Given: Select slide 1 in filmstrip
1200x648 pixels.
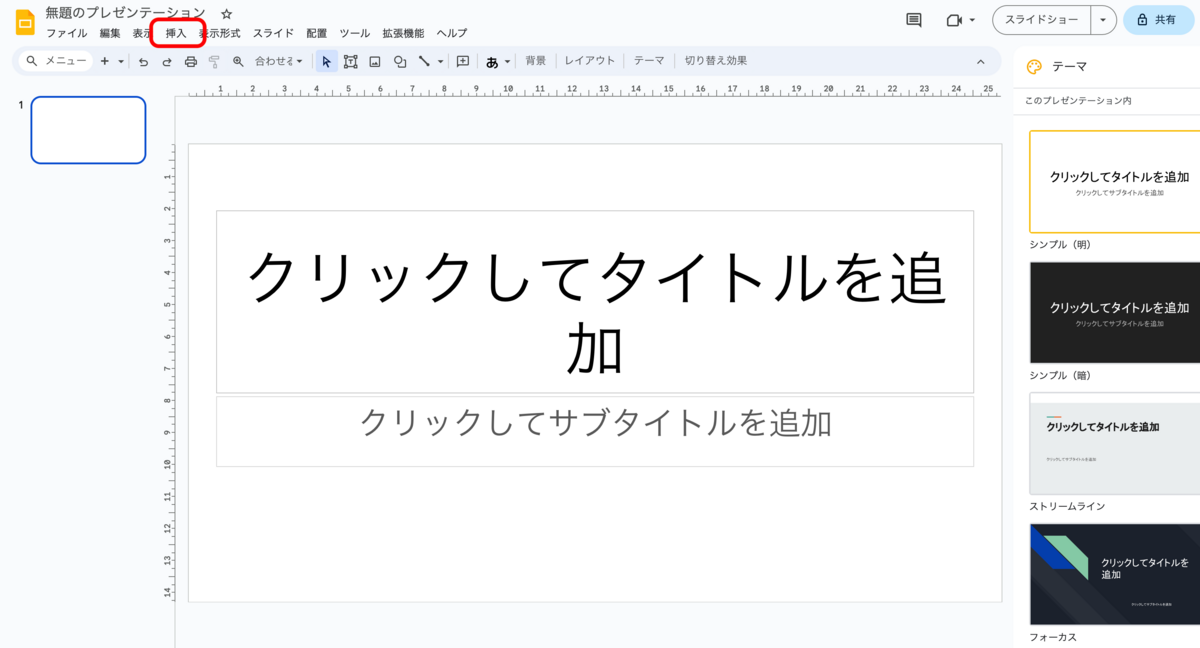Looking at the screenshot, I should (x=88, y=130).
